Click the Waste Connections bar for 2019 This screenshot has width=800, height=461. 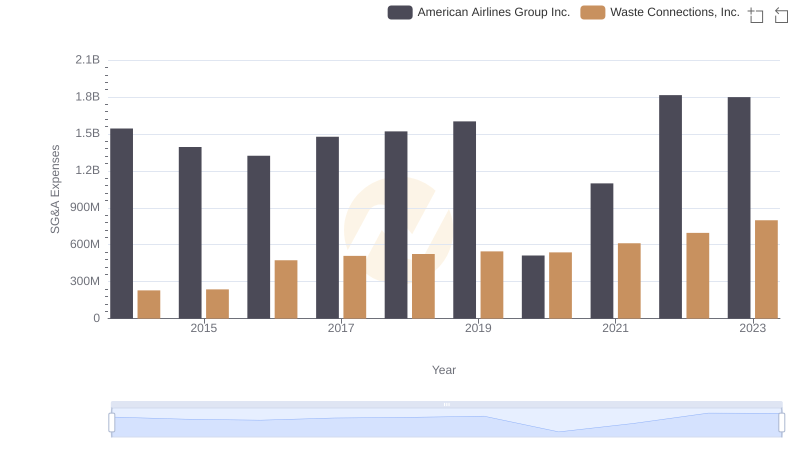coord(492,285)
